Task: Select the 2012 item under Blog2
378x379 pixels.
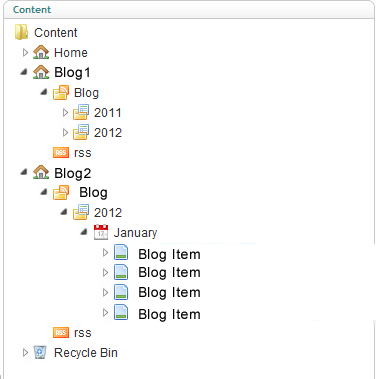Action: point(108,213)
